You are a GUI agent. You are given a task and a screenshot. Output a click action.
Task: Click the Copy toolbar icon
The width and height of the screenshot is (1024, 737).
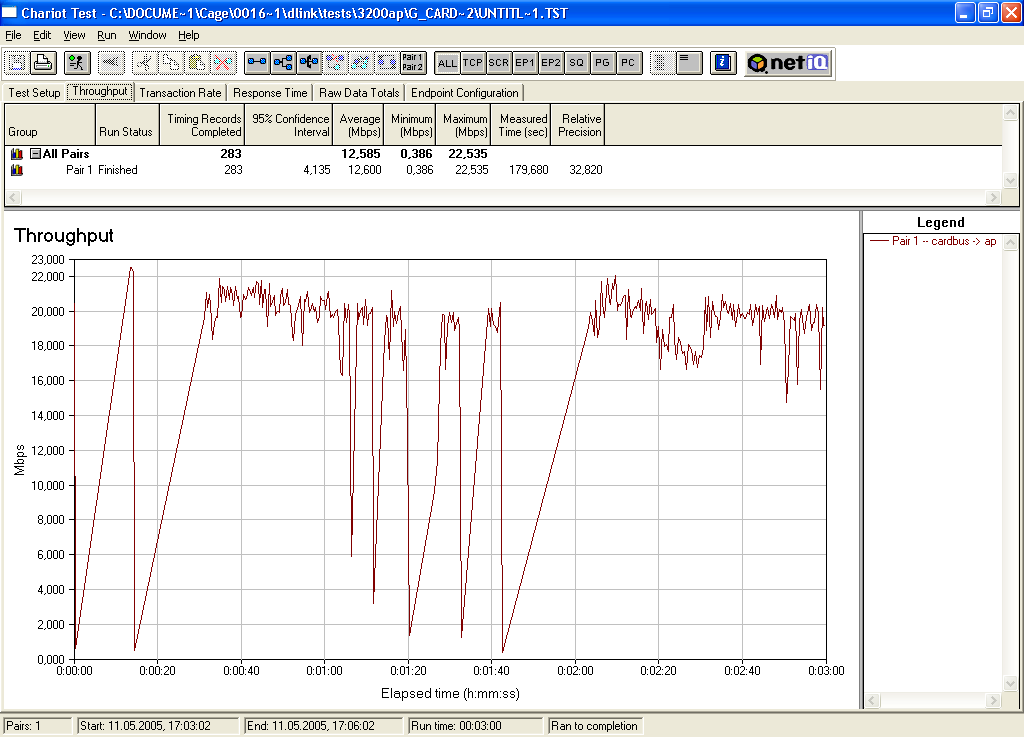click(x=171, y=63)
